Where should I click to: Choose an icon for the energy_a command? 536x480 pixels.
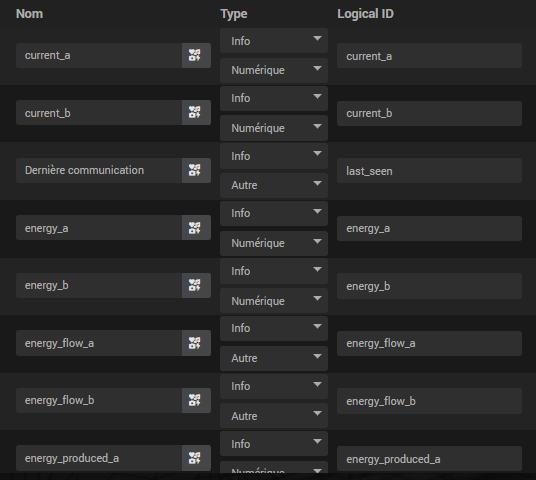196,228
